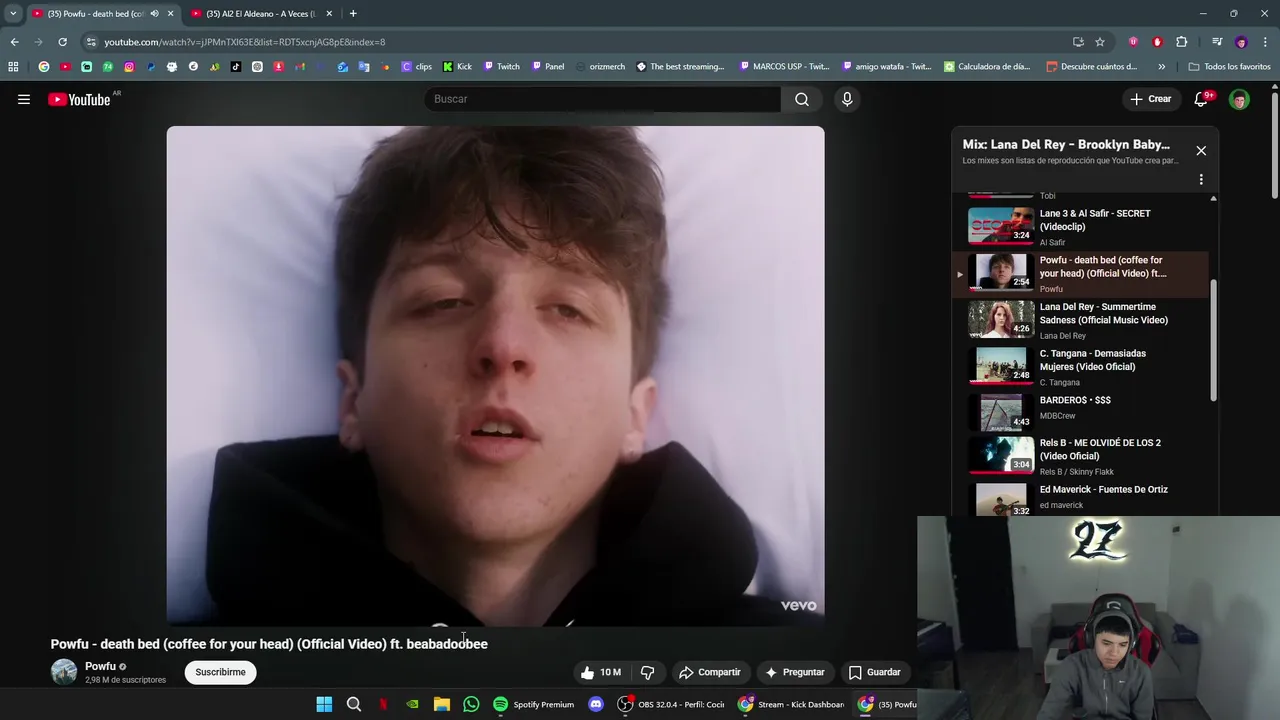The image size is (1280, 720).
Task: Open YouTube guide hamburger menu
Action: (24, 99)
